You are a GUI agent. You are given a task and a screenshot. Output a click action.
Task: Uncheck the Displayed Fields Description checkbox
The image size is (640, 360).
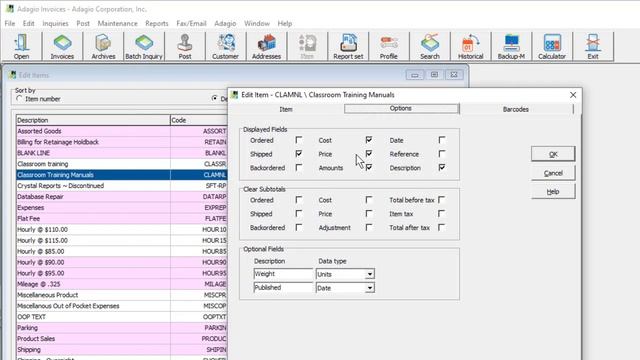(442, 167)
